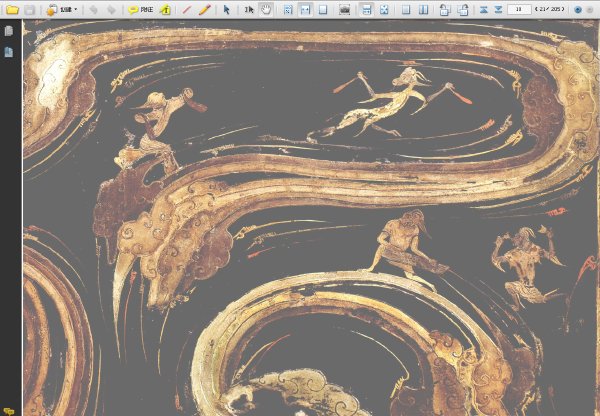Go to the previous page

click(x=484, y=10)
